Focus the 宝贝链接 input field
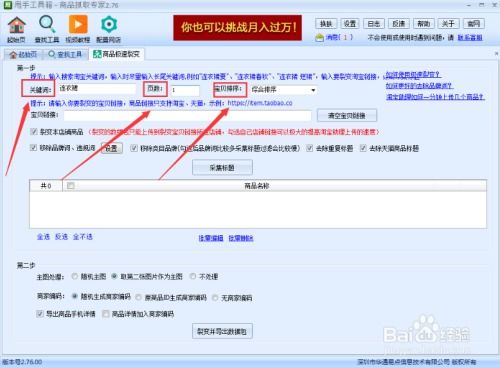The width and height of the screenshot is (500, 368). [x=188, y=115]
